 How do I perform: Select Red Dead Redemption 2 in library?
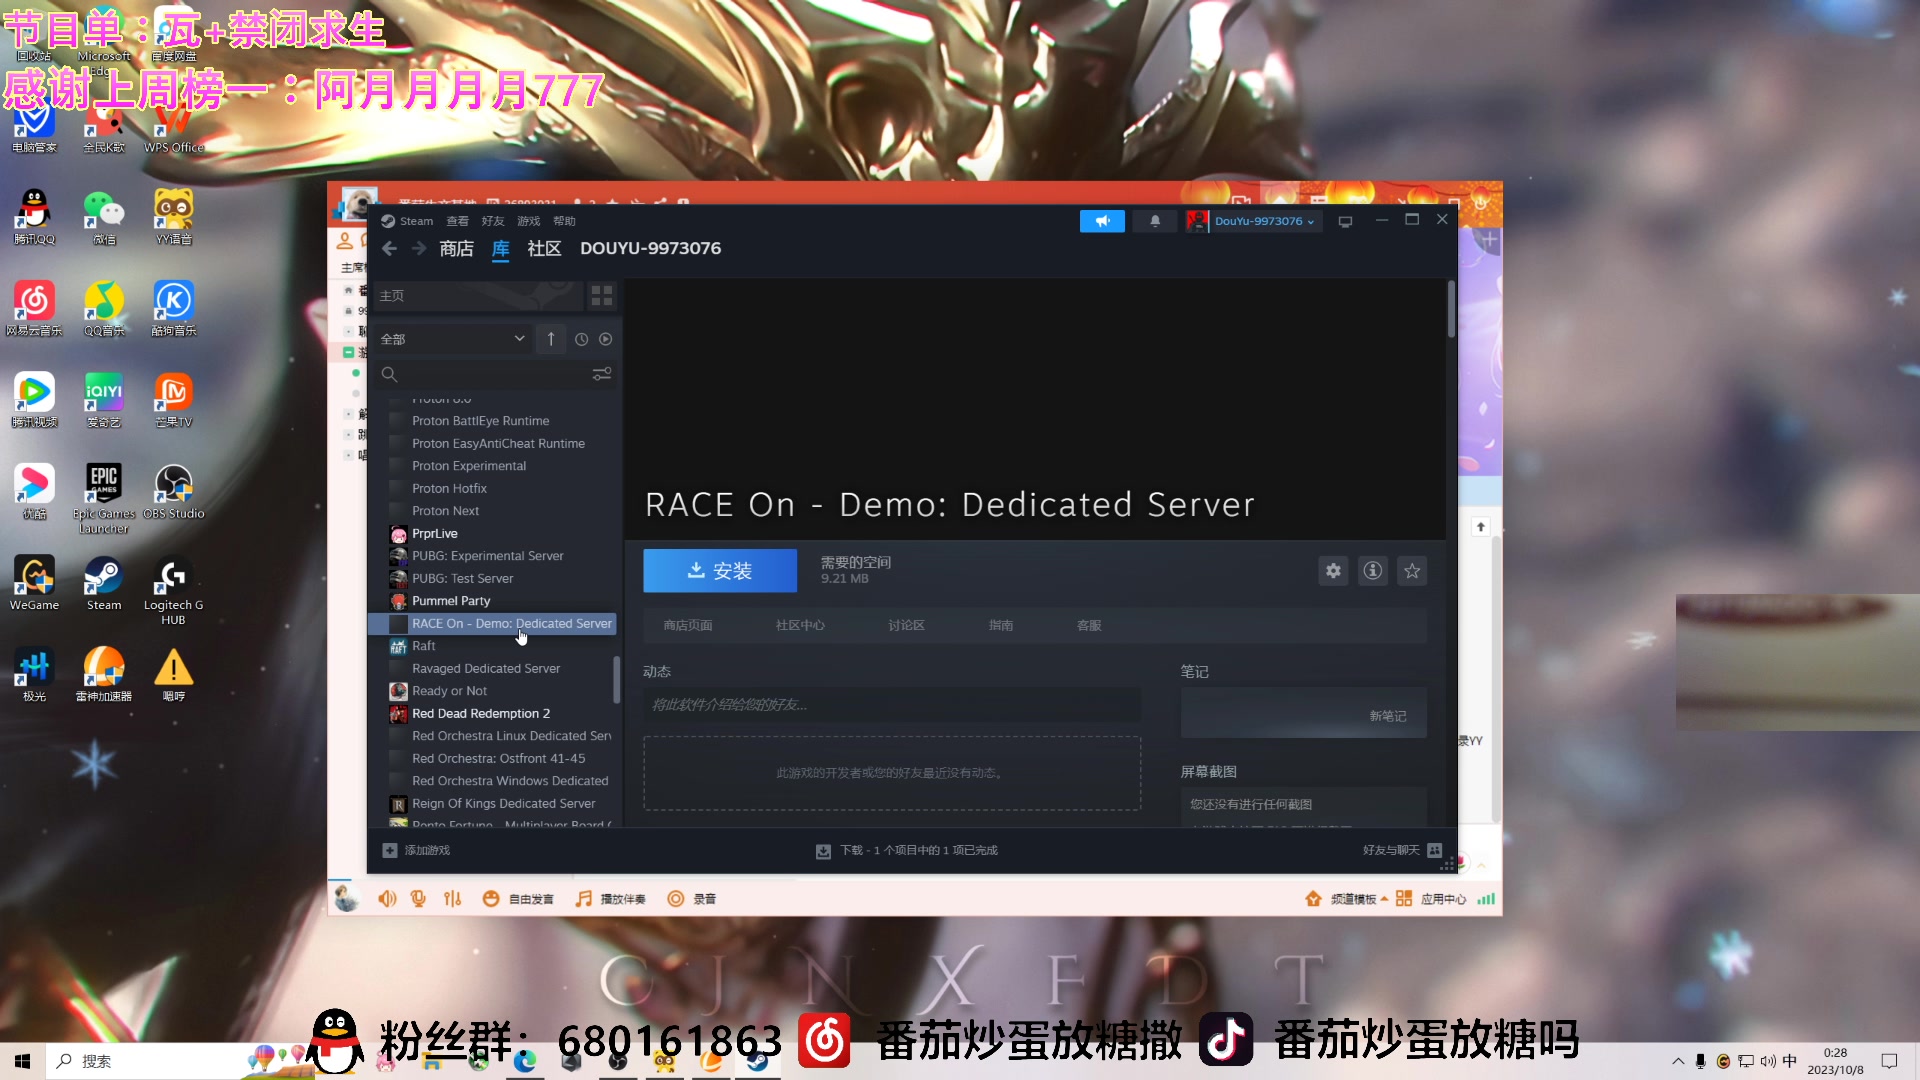(479, 712)
